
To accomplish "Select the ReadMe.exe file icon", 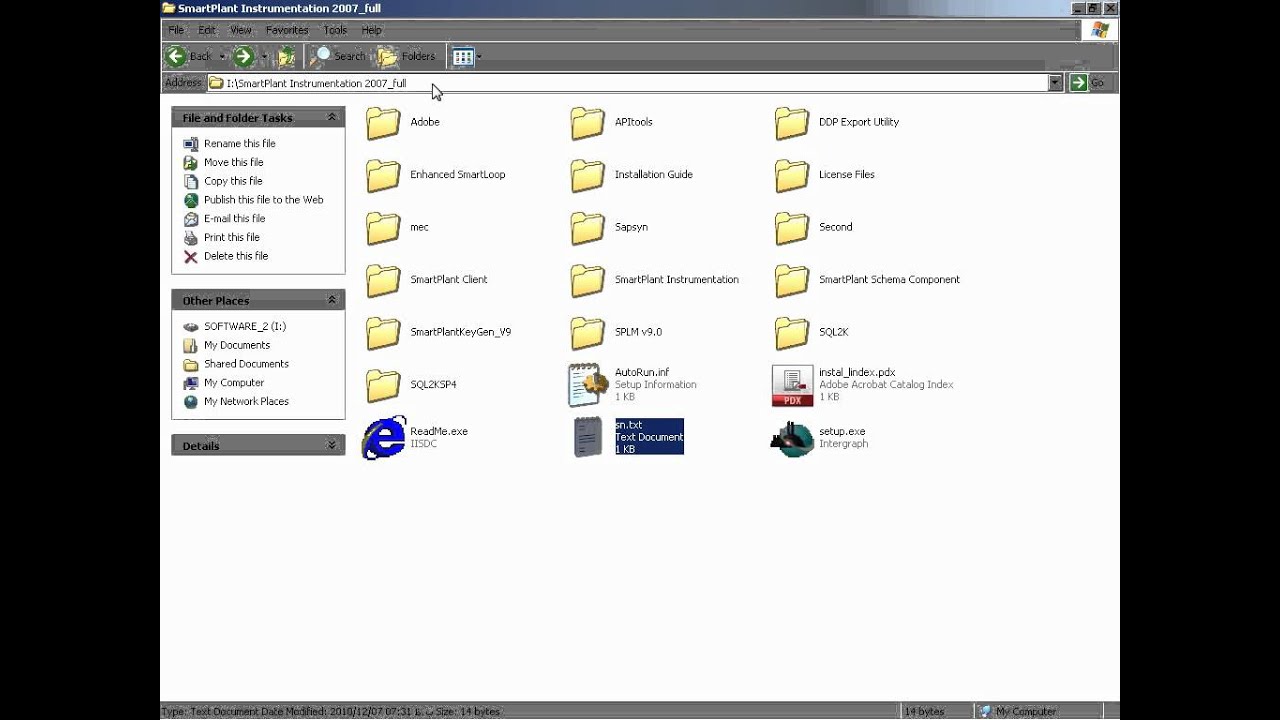I will click(x=384, y=438).
